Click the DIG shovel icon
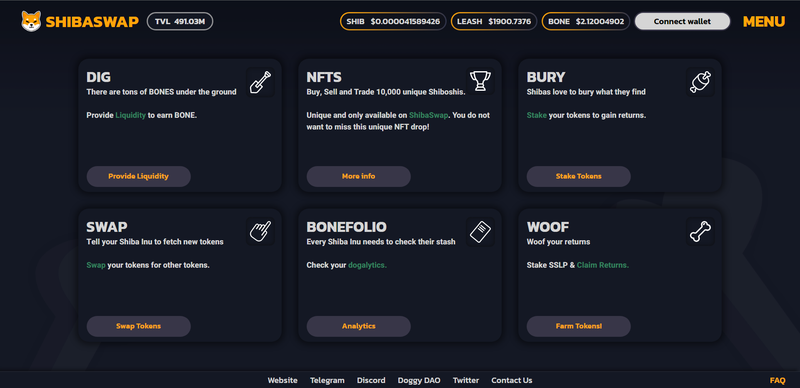The height and width of the screenshot is (388, 800). coord(260,82)
